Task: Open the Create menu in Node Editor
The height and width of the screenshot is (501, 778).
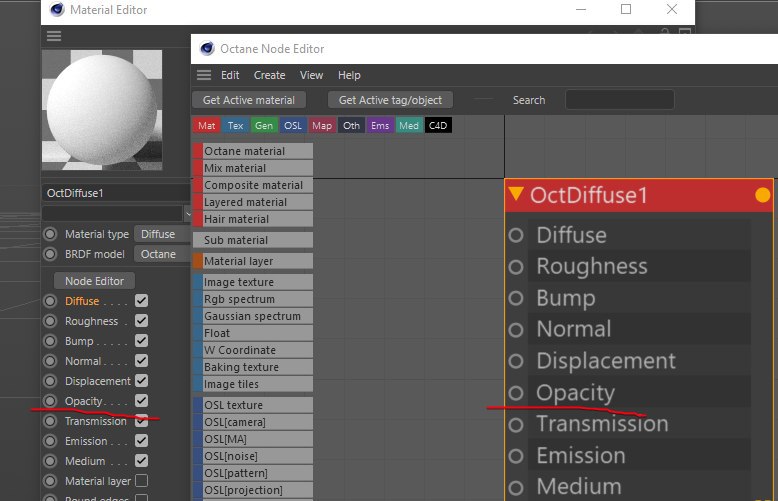Action: 269,75
